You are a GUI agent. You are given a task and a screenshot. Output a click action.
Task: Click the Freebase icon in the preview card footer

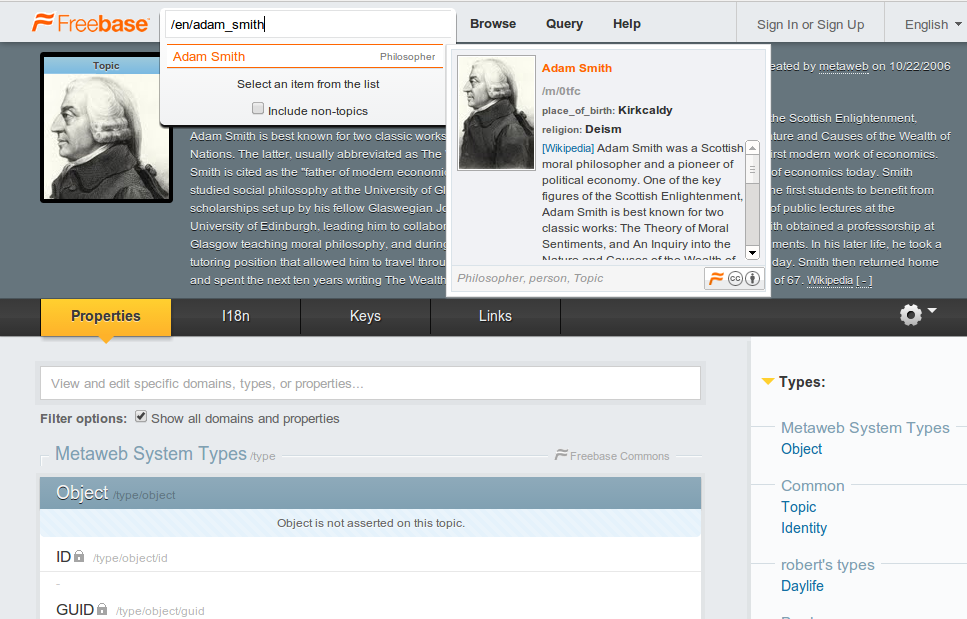715,279
